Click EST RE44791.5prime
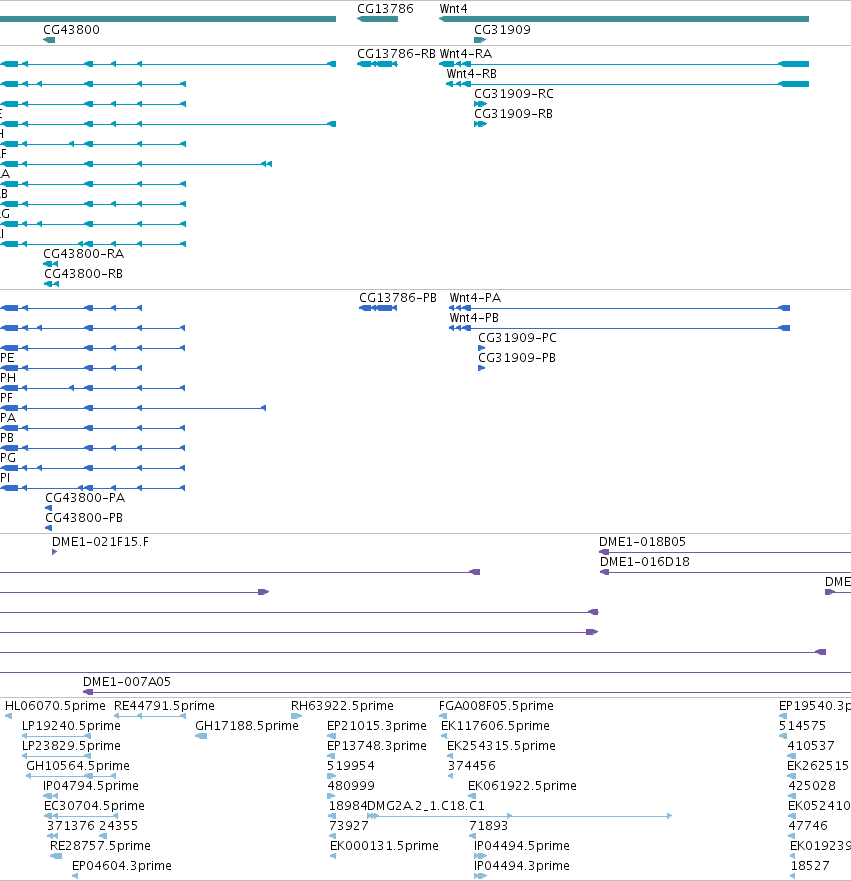This screenshot has height=881, width=851. 165,706
